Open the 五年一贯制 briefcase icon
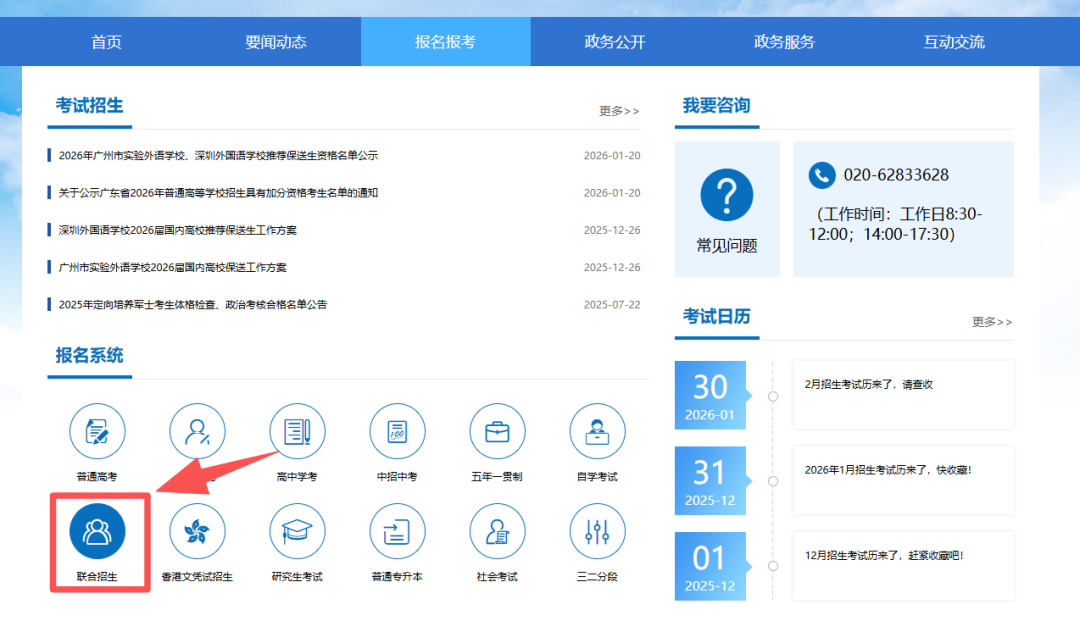This screenshot has width=1080, height=621. coord(497,432)
